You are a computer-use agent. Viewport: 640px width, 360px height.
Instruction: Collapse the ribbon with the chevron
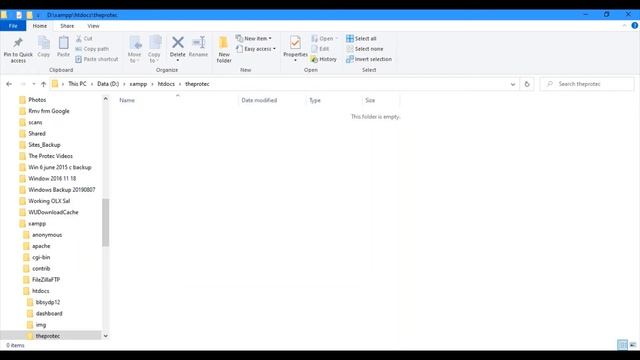624,25
